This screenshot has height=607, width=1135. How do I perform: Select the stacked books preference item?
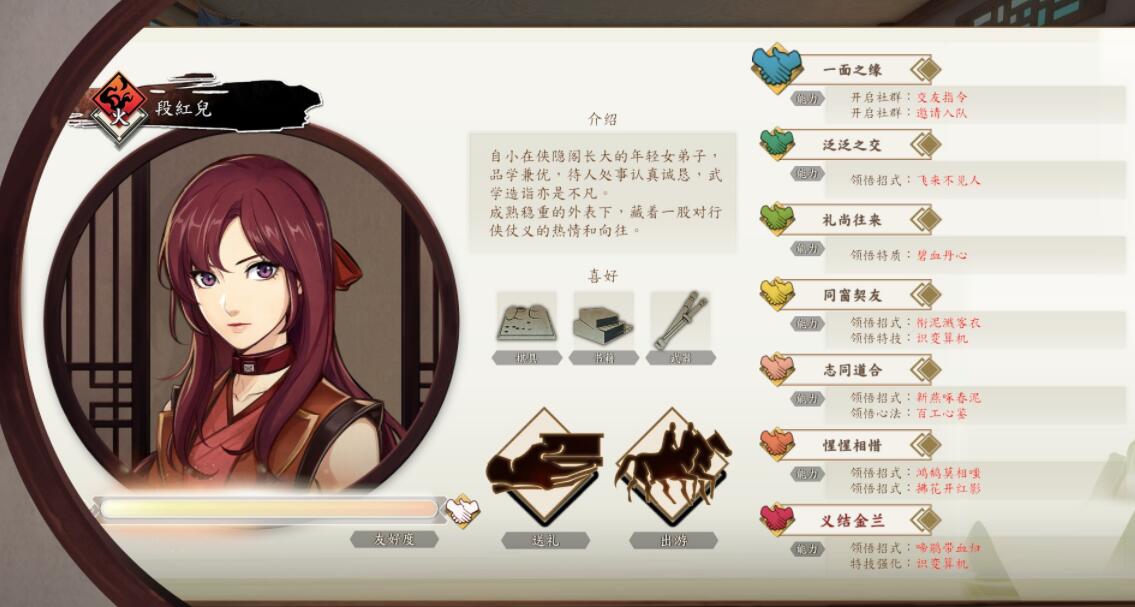(x=603, y=317)
